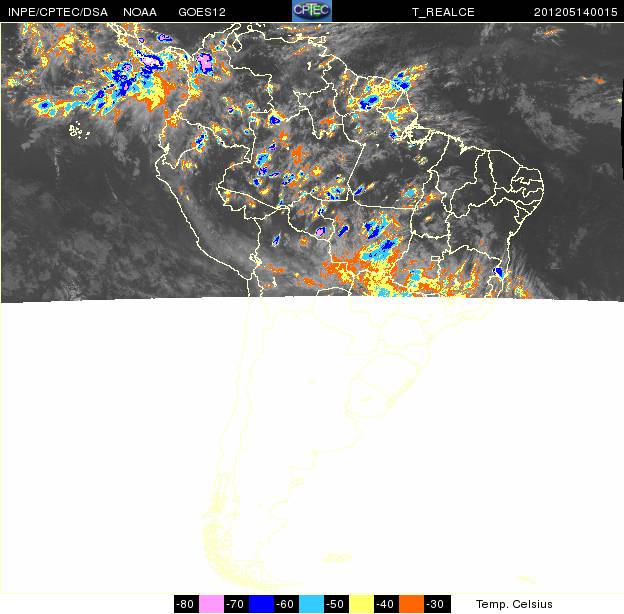Viewport: 624px width, 614px height.
Task: Click the GOES12 satellite label
Action: click(x=202, y=12)
